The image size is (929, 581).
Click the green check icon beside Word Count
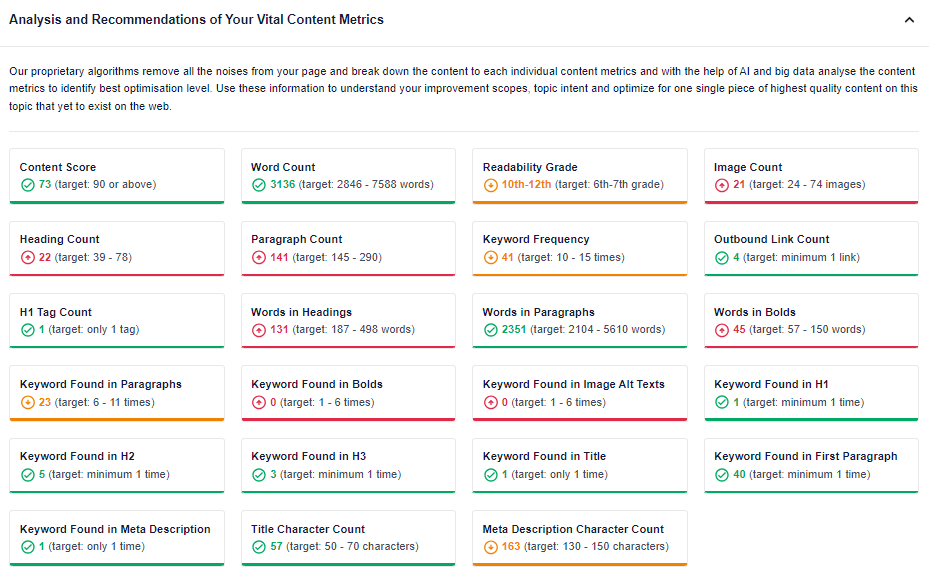click(259, 185)
